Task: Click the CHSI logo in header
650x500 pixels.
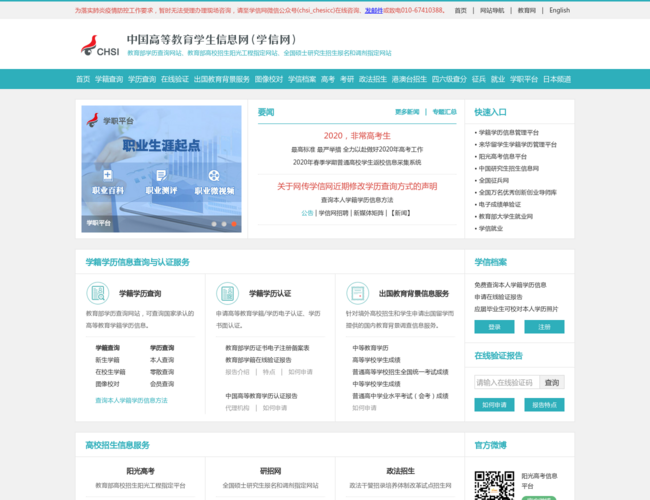Action: [x=100, y=45]
